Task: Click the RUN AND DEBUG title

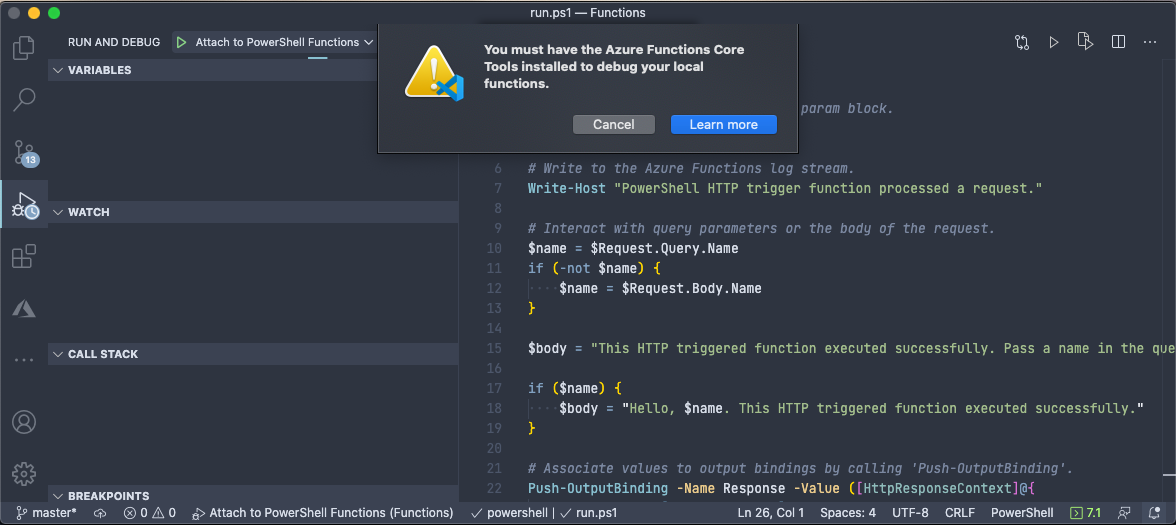Action: coord(114,42)
